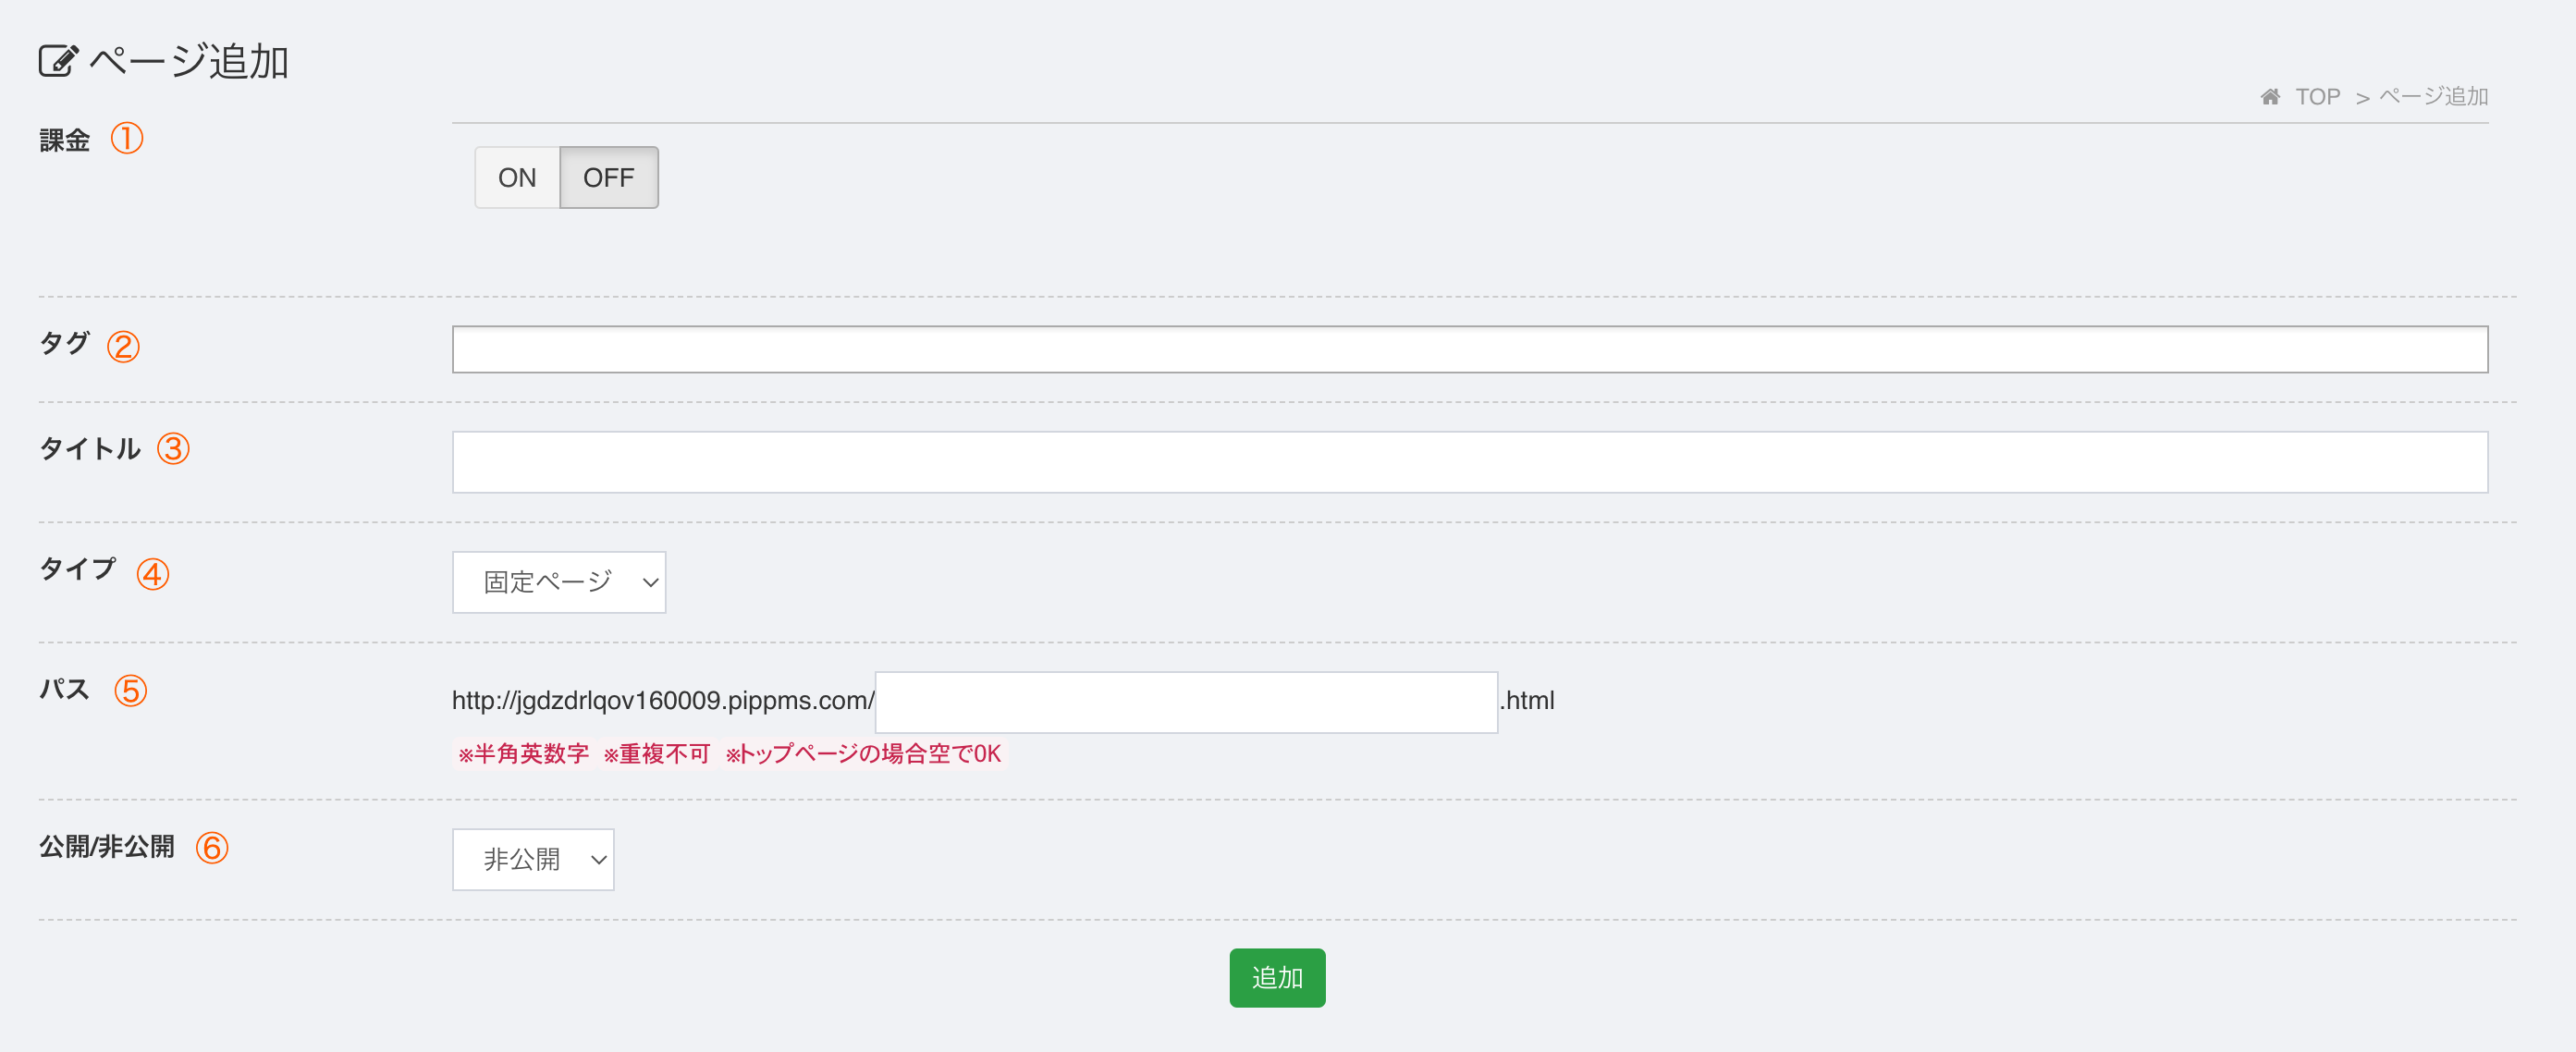
Task: Open the TOP breadcrumb link
Action: point(2317,97)
